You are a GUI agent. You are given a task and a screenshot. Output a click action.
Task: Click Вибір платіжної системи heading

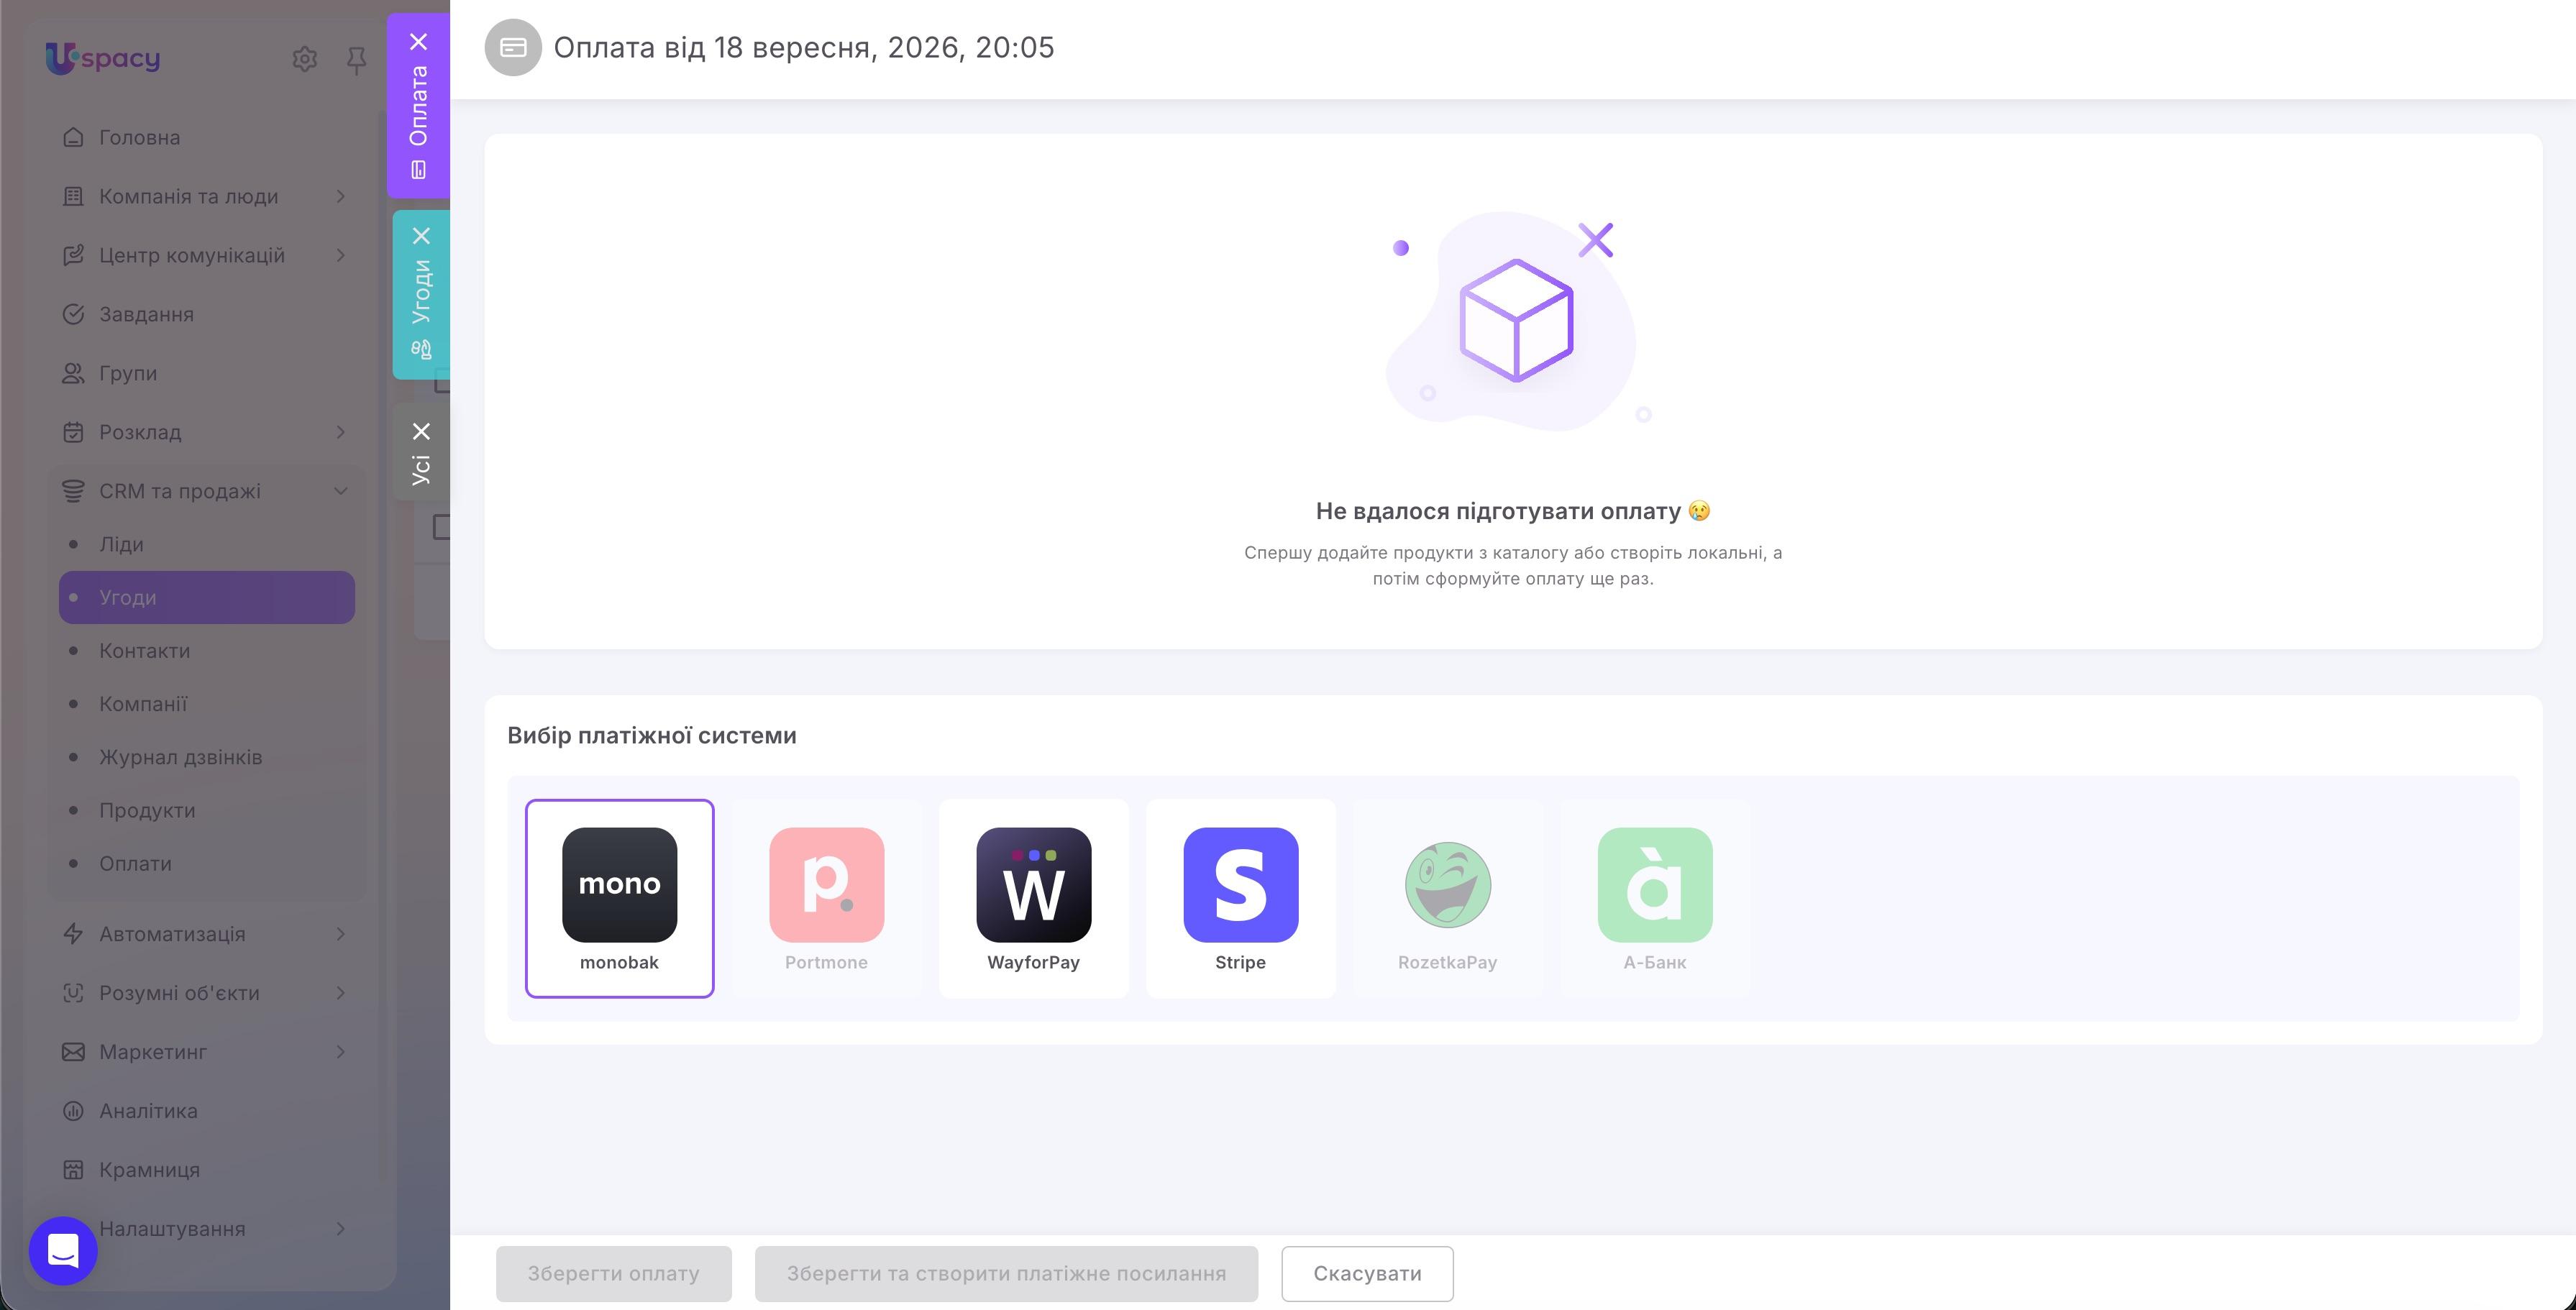(652, 735)
